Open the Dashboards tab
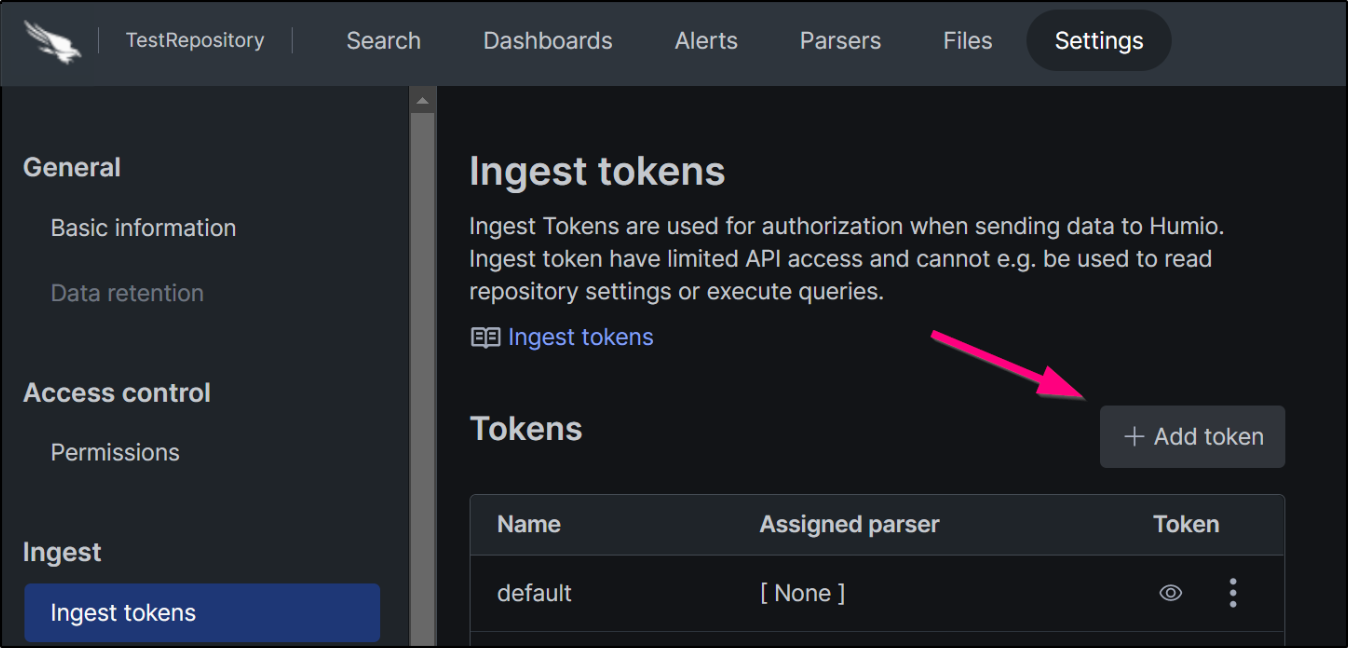The height and width of the screenshot is (648, 1348). [548, 41]
